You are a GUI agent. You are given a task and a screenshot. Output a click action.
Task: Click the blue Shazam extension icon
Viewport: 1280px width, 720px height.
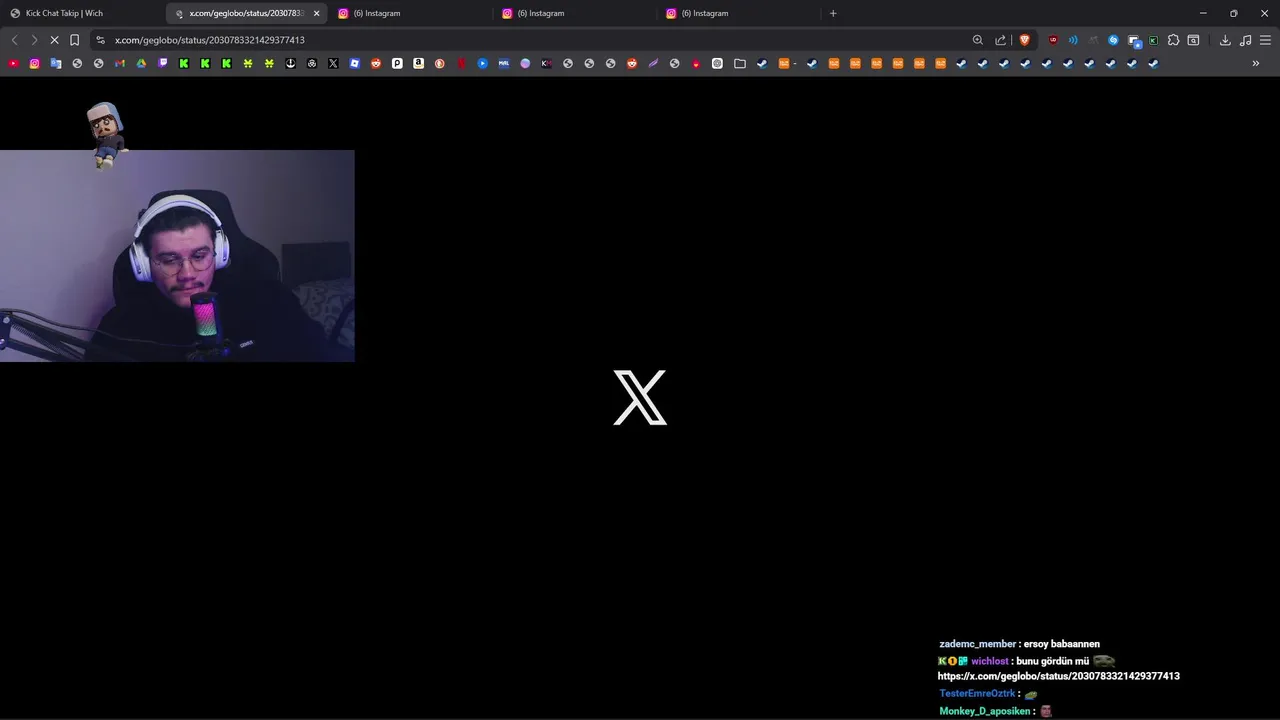tap(1113, 40)
